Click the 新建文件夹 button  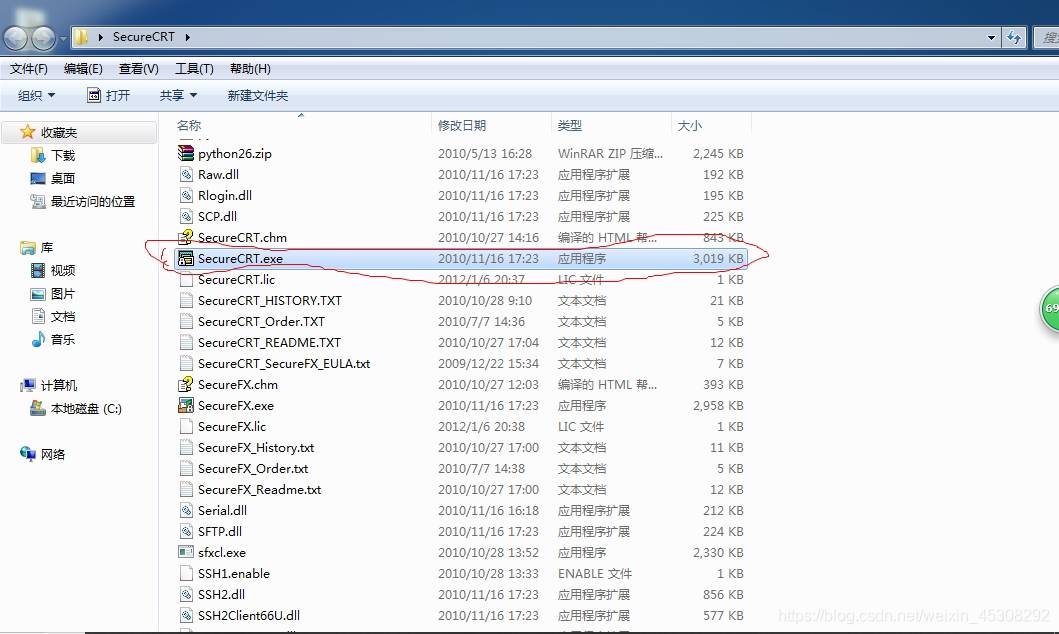tap(257, 96)
